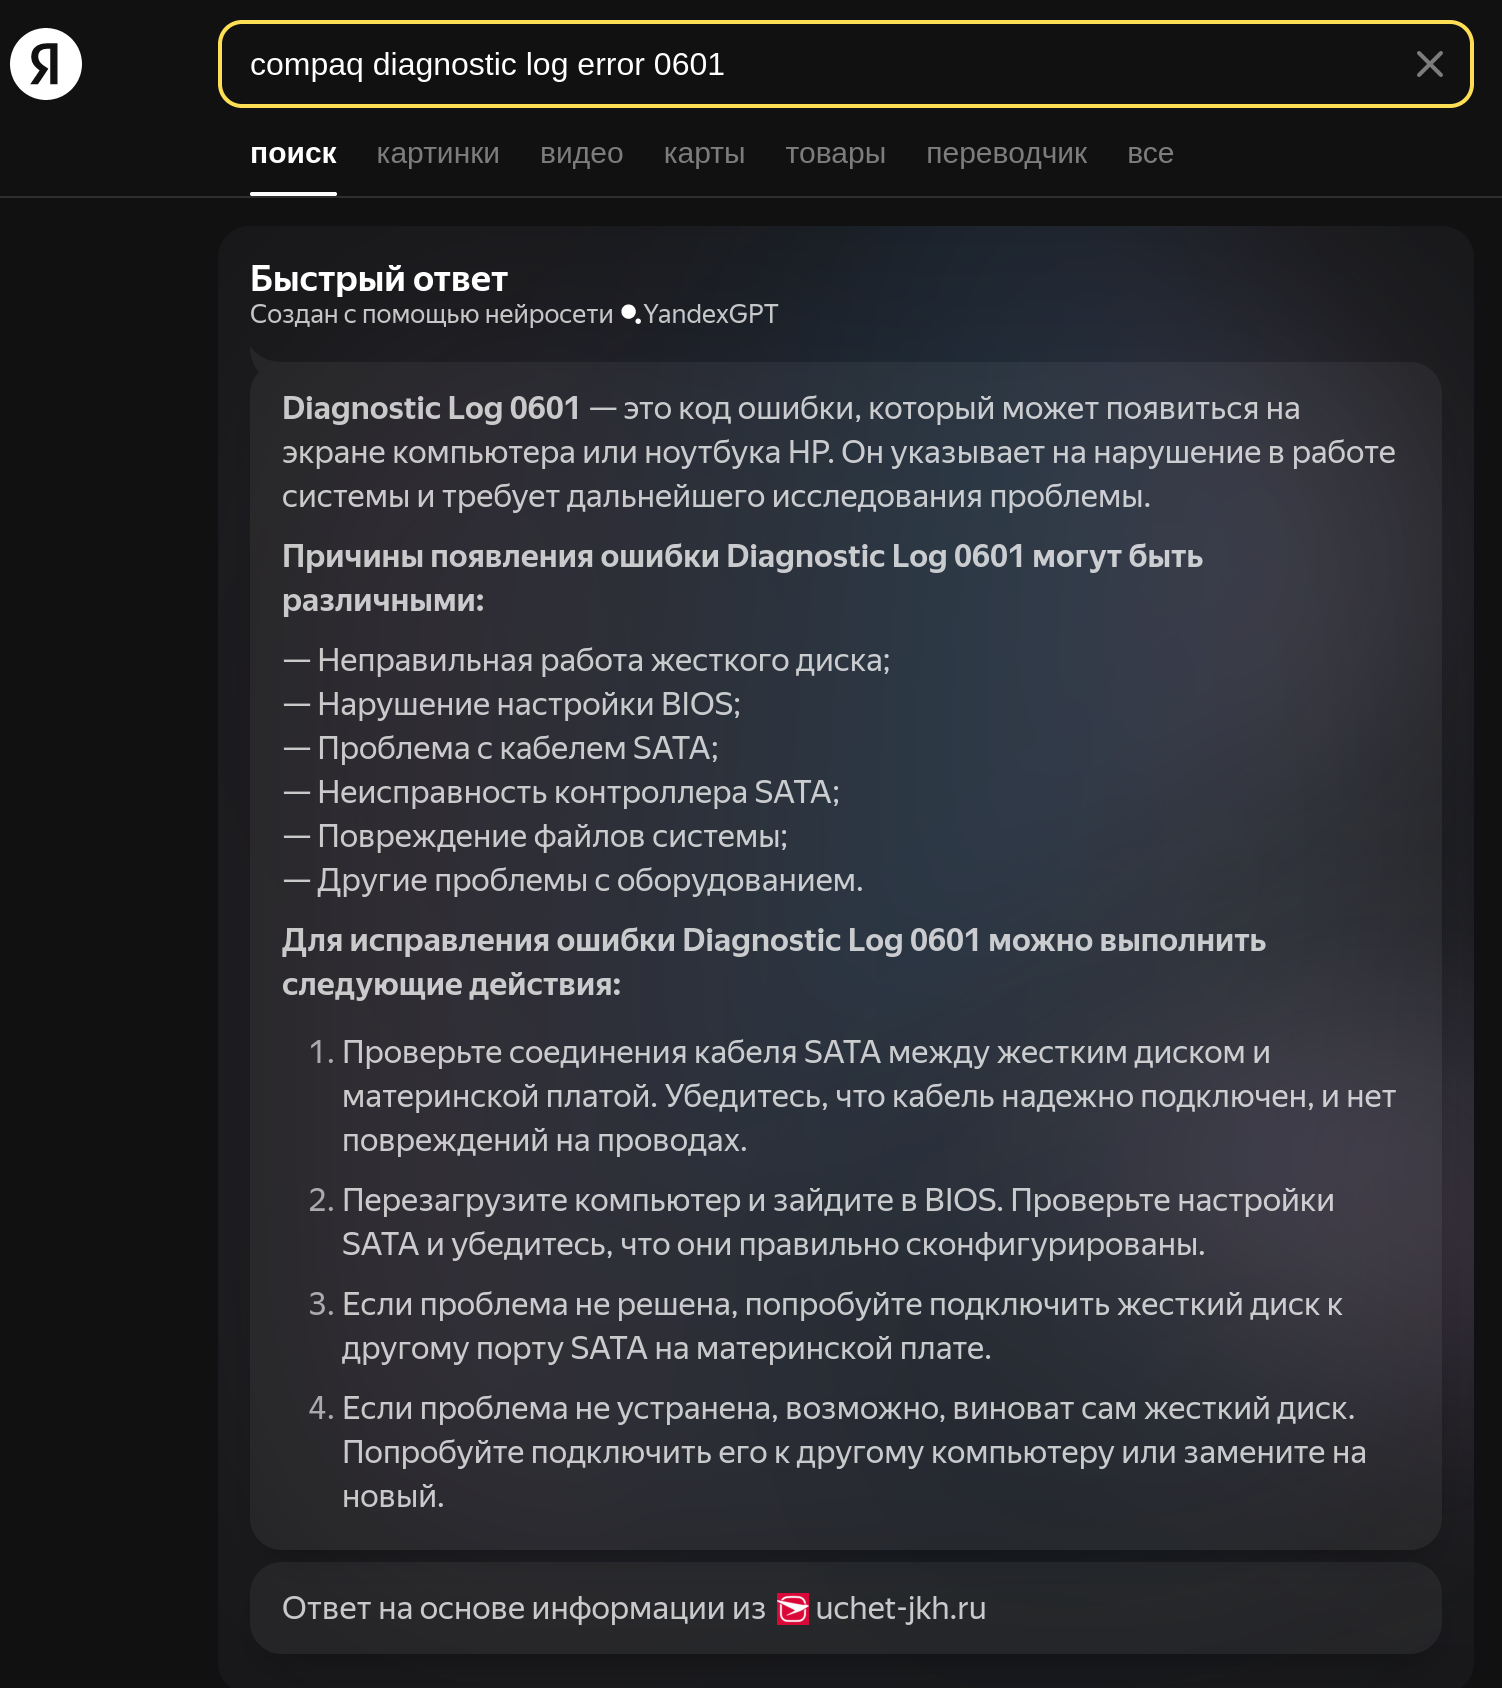The width and height of the screenshot is (1502, 1688).
Task: Open the переводчик tab
Action: point(1006,154)
